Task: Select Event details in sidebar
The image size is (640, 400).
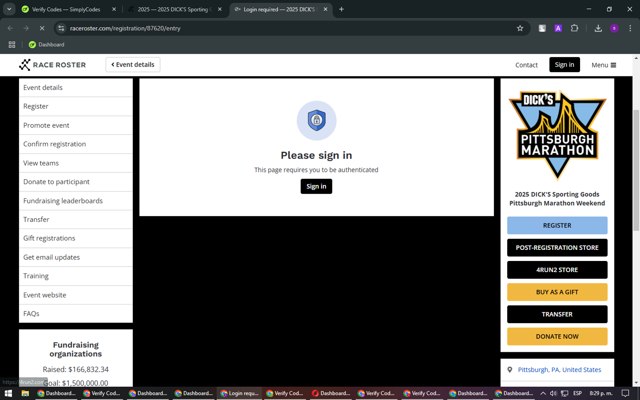Action: click(76, 87)
